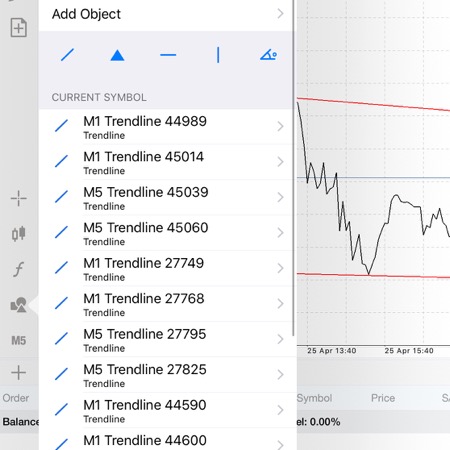
Task: Open M5 Trendline 27825 entry
Action: pos(168,375)
